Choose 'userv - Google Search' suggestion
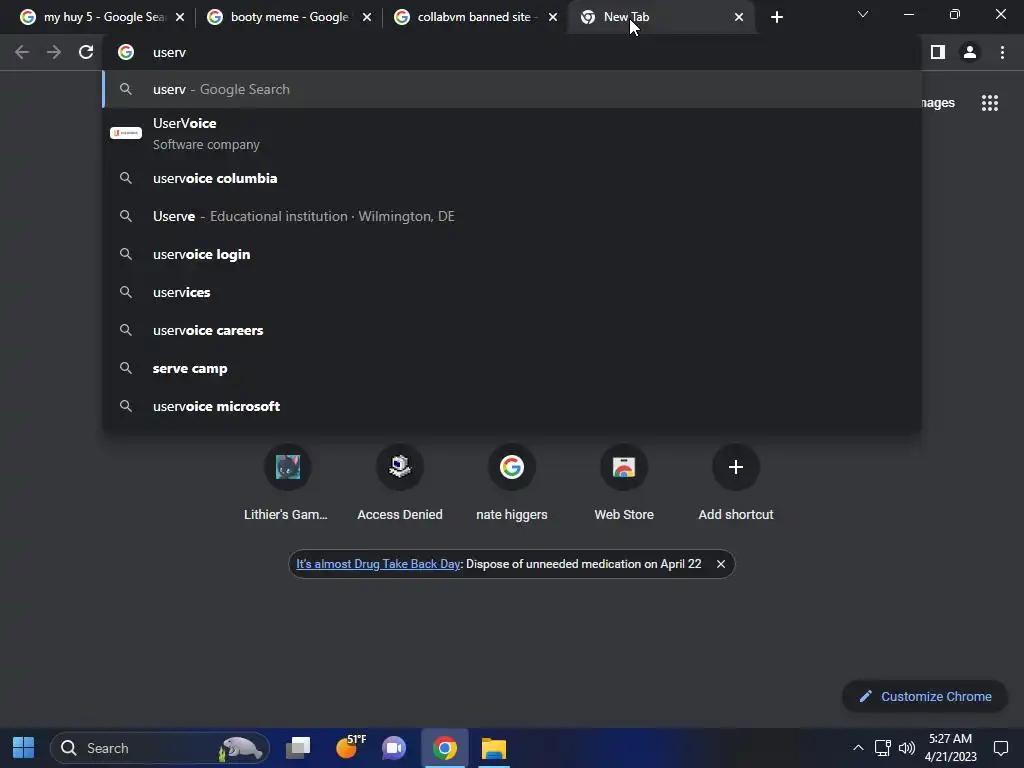This screenshot has height=768, width=1024. tap(511, 89)
